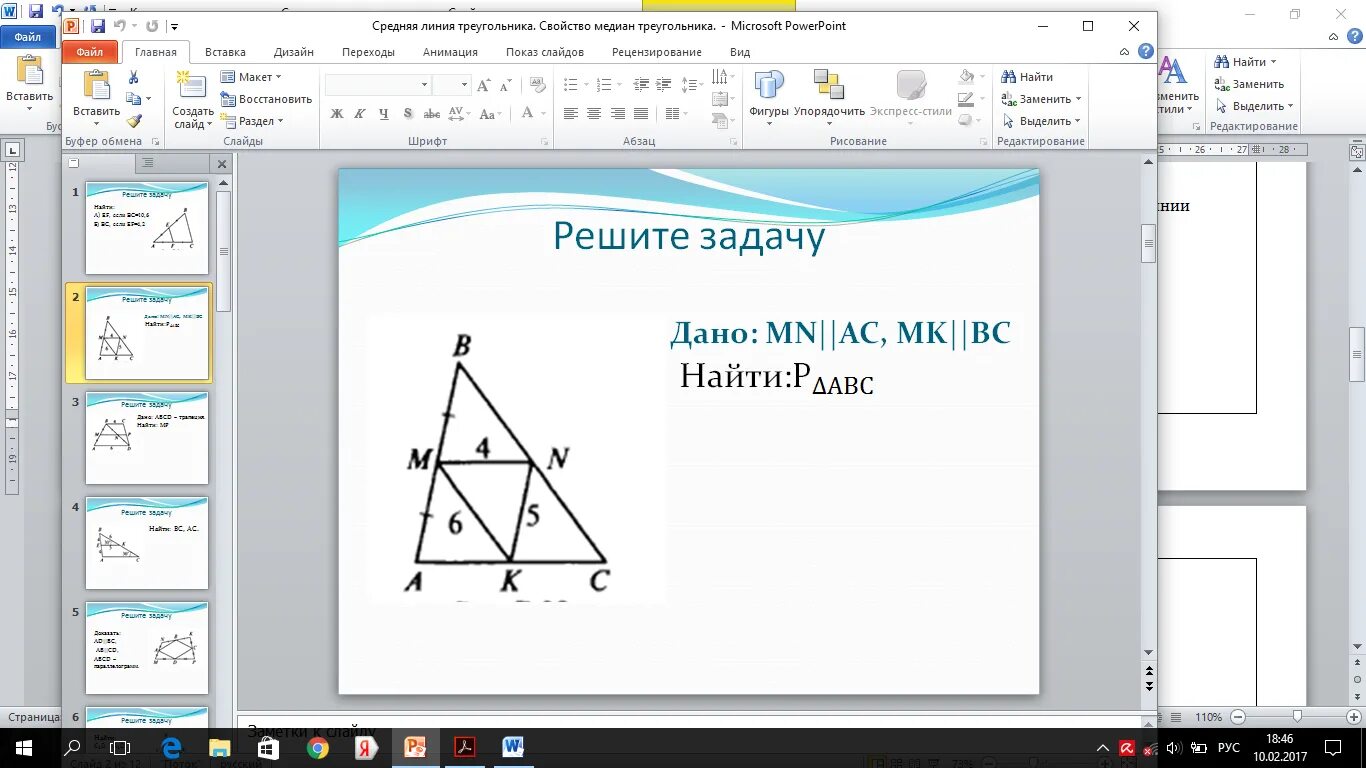Switch to the Дизайн tab
This screenshot has height=768, width=1366.
[x=294, y=52]
